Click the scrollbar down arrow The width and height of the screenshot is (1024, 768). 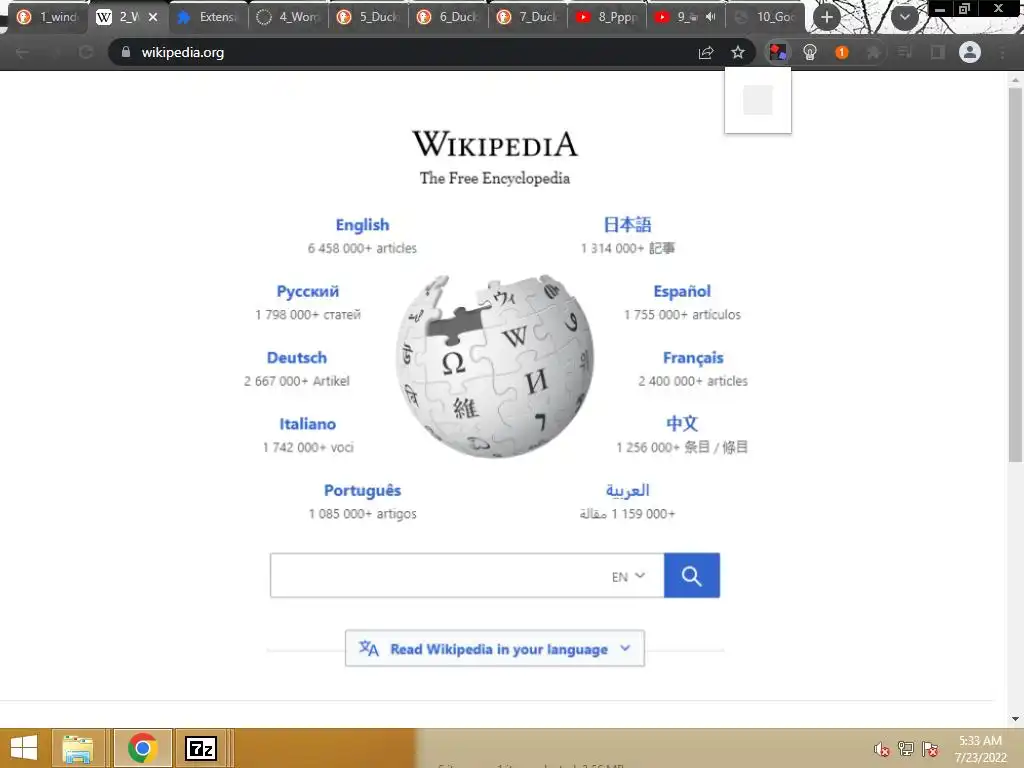[1015, 718]
